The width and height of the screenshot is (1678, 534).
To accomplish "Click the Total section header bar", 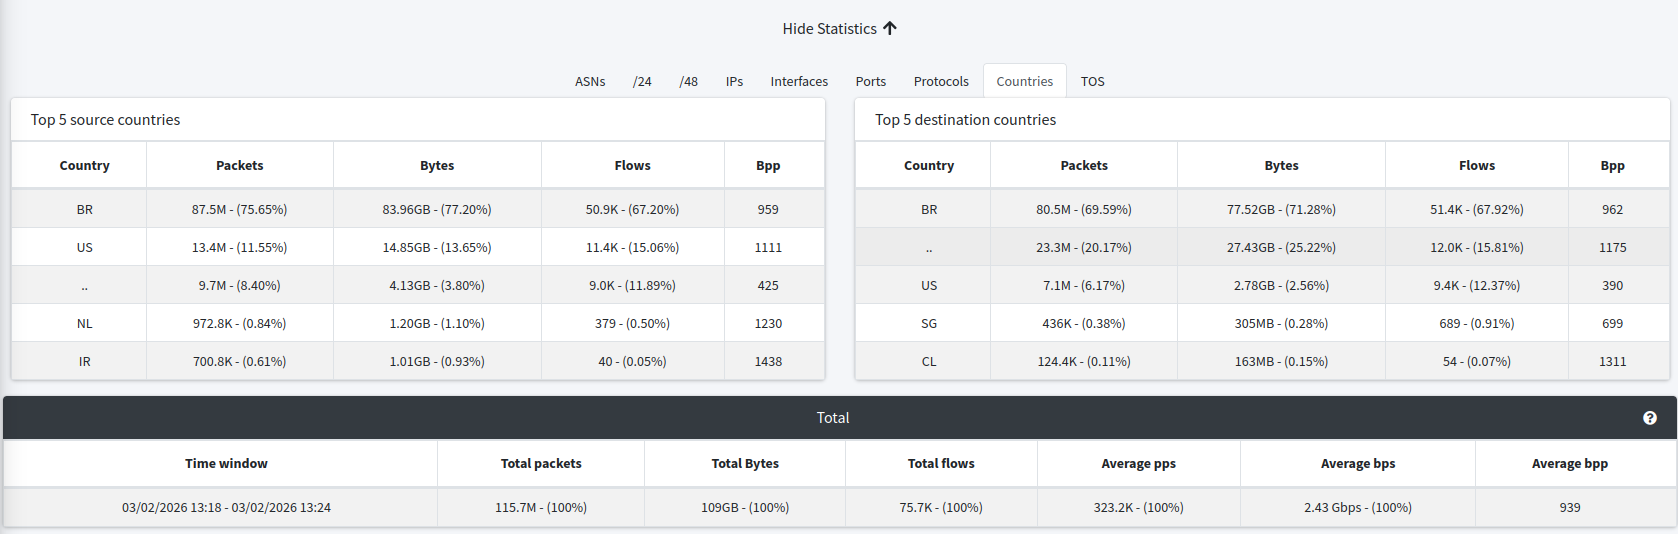I will 838,418.
